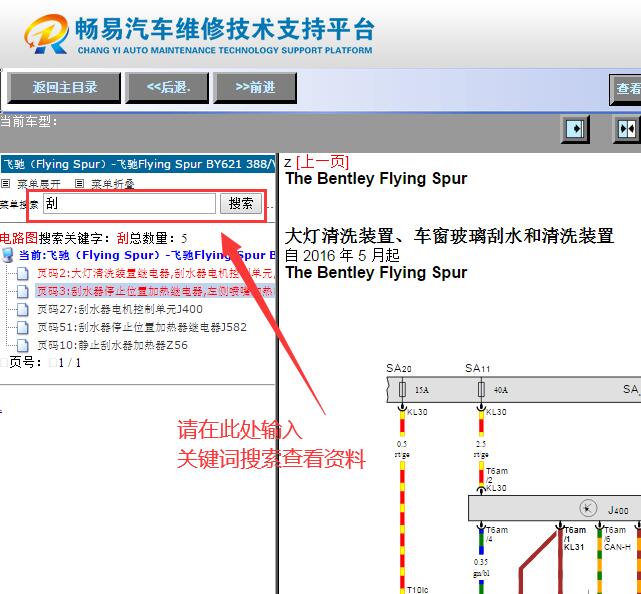The image size is (641, 594).
Task: Open 页码51:刮水器停止位置加热器继电器J582 result
Action: (x=142, y=327)
